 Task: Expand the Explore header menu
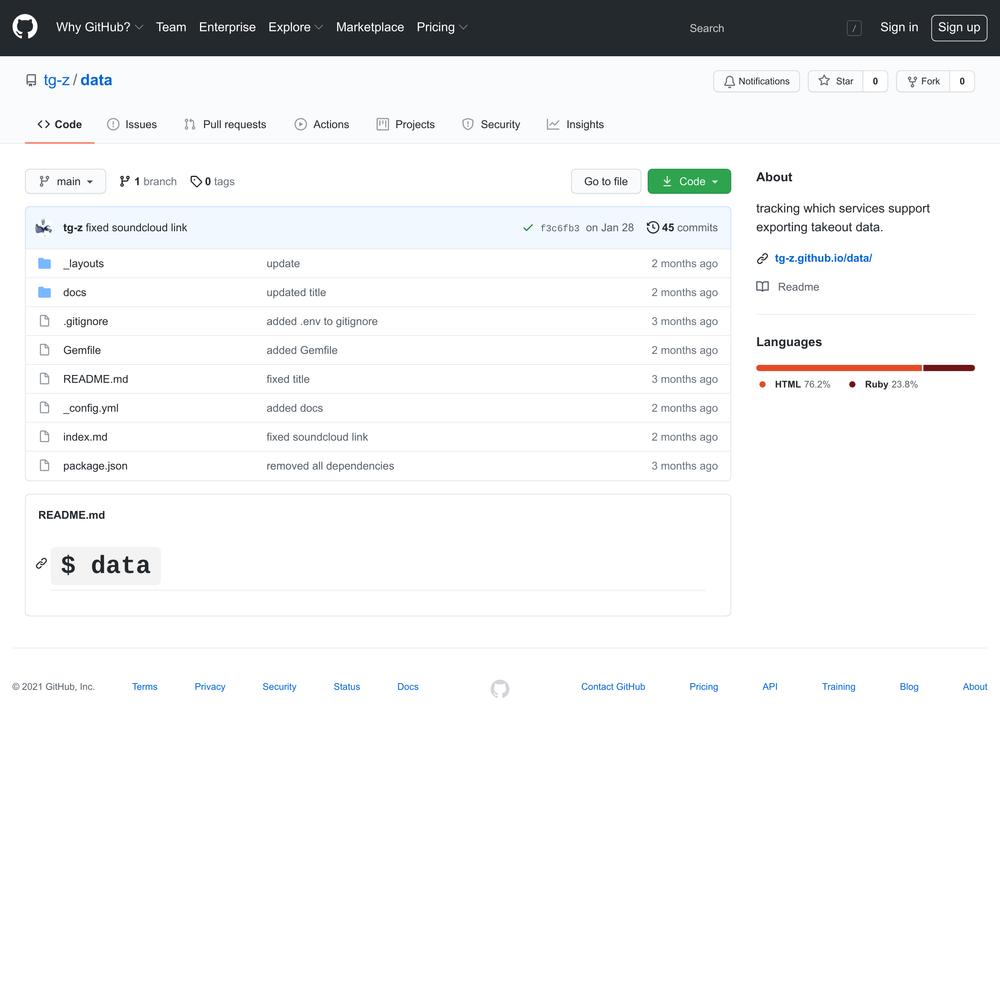click(295, 27)
